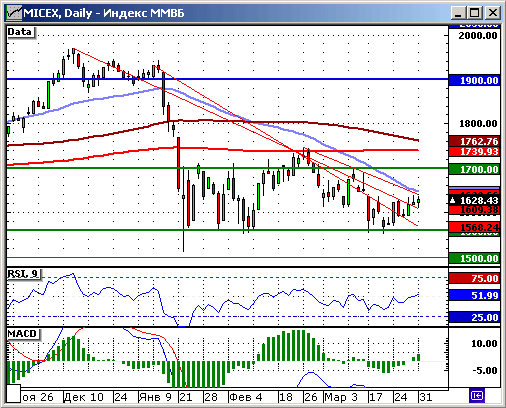The image size is (506, 408).
Task: Select the 1500.00 green level tag
Action: click(x=474, y=258)
